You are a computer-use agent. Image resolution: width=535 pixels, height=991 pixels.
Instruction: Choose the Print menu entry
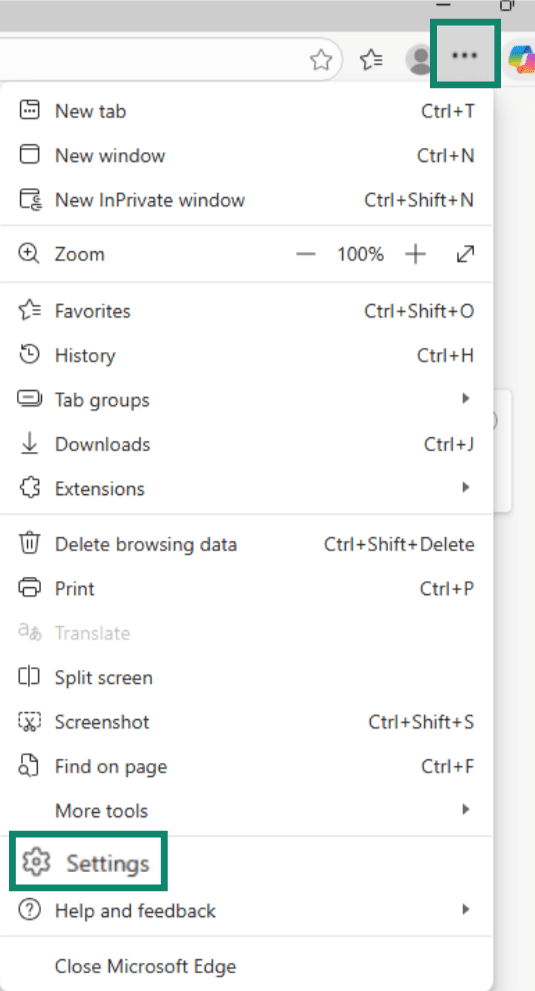247,588
